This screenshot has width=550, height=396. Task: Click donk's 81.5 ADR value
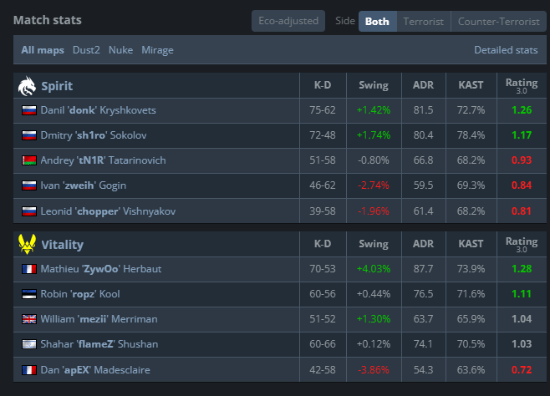[x=423, y=110]
